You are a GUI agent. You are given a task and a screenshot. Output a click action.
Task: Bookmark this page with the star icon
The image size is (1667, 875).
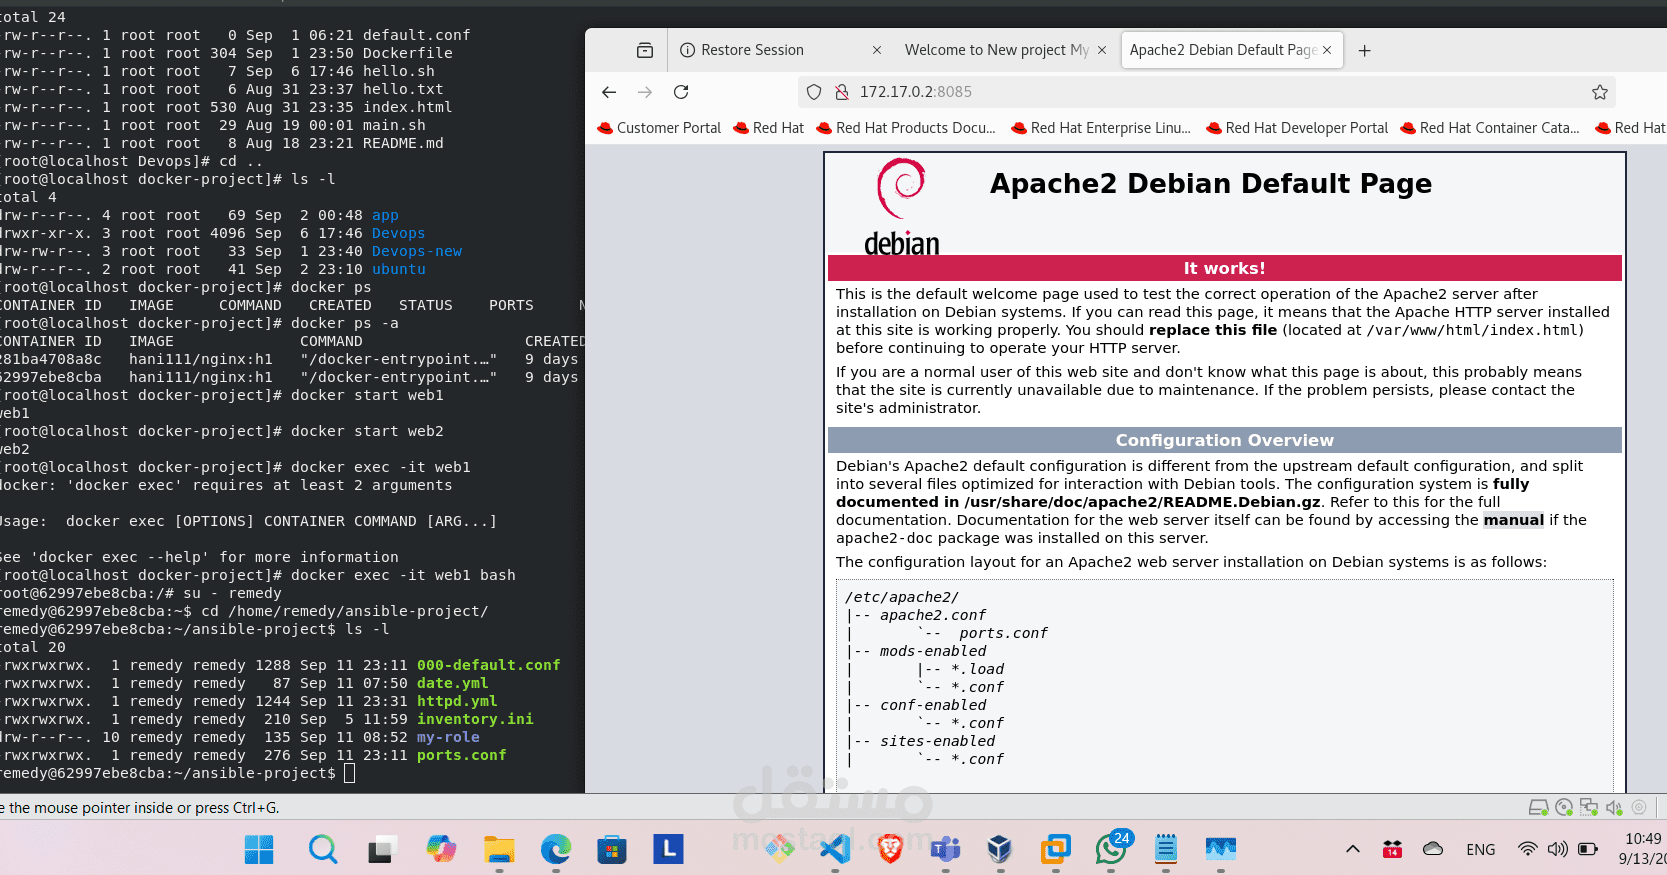(1600, 92)
